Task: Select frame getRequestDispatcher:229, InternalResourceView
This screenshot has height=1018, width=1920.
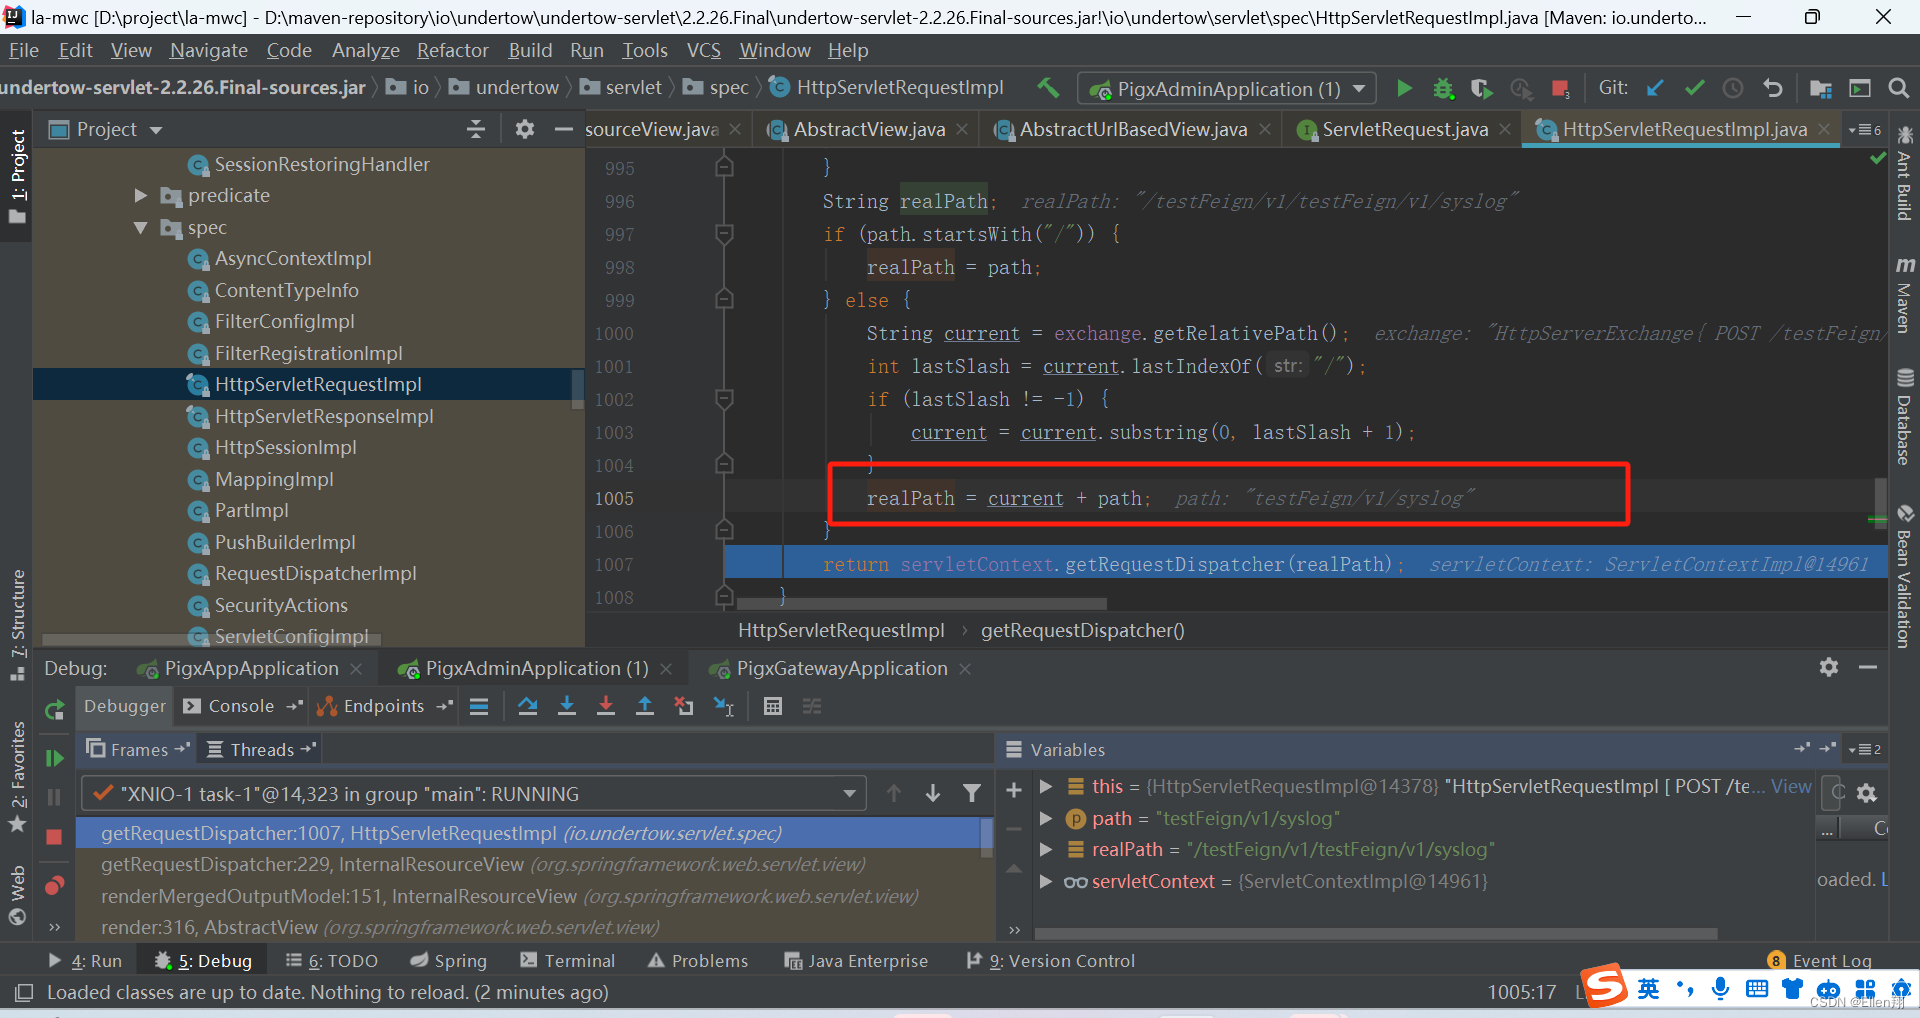Action: [x=483, y=865]
